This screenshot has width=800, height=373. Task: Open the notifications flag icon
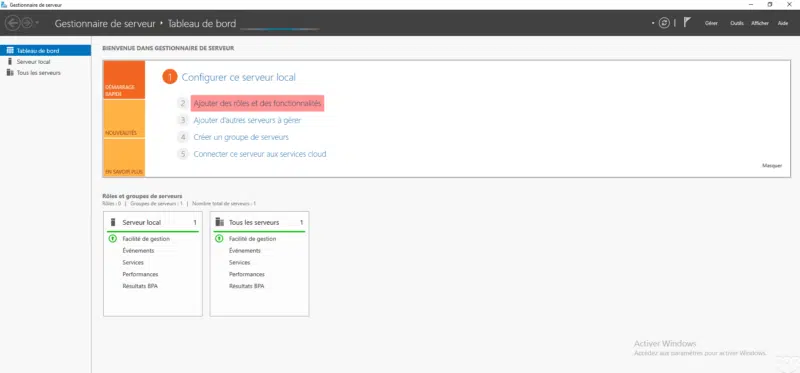pos(687,22)
